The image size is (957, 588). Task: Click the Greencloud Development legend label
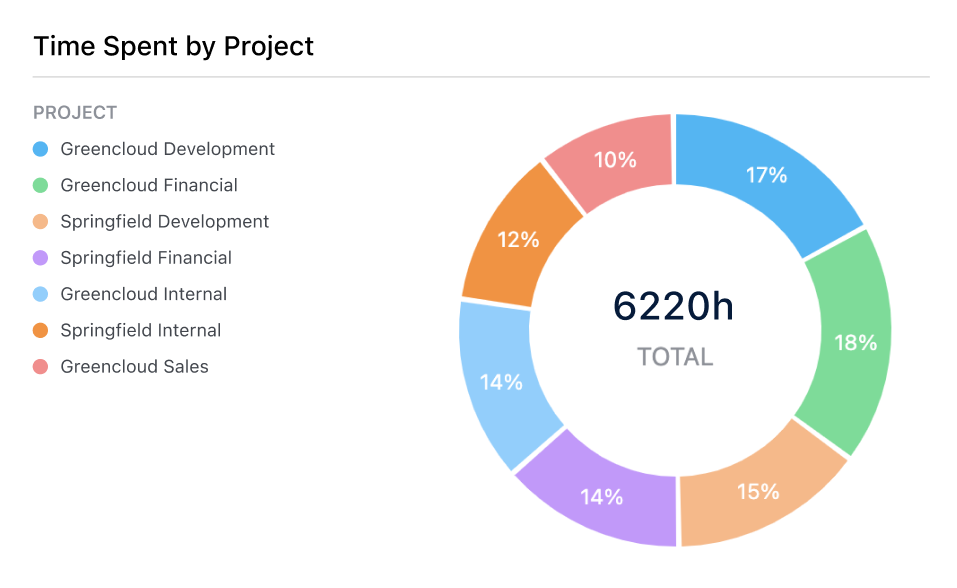coord(167,149)
